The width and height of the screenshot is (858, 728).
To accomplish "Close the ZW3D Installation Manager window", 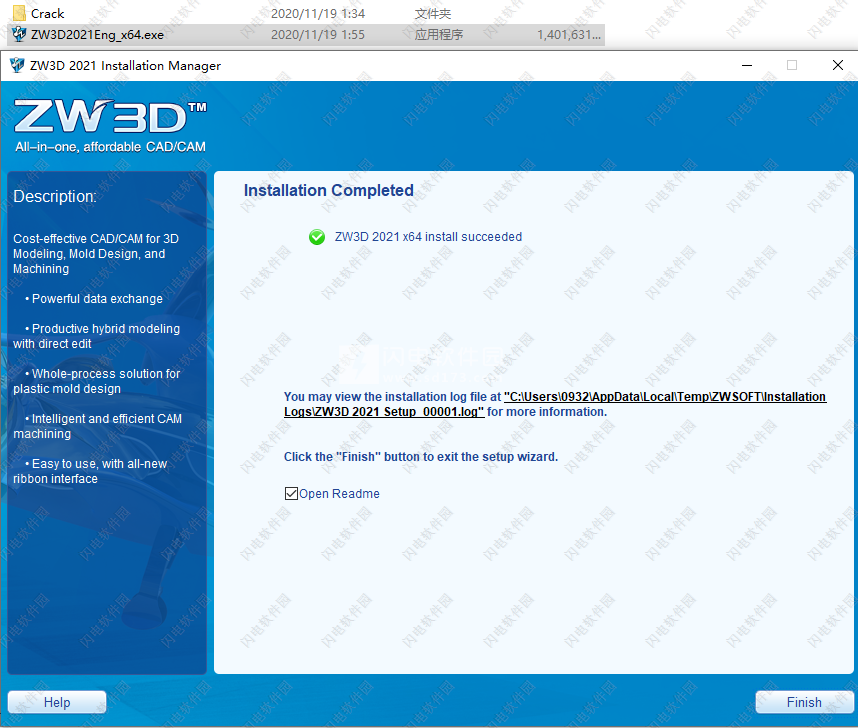I will point(837,66).
